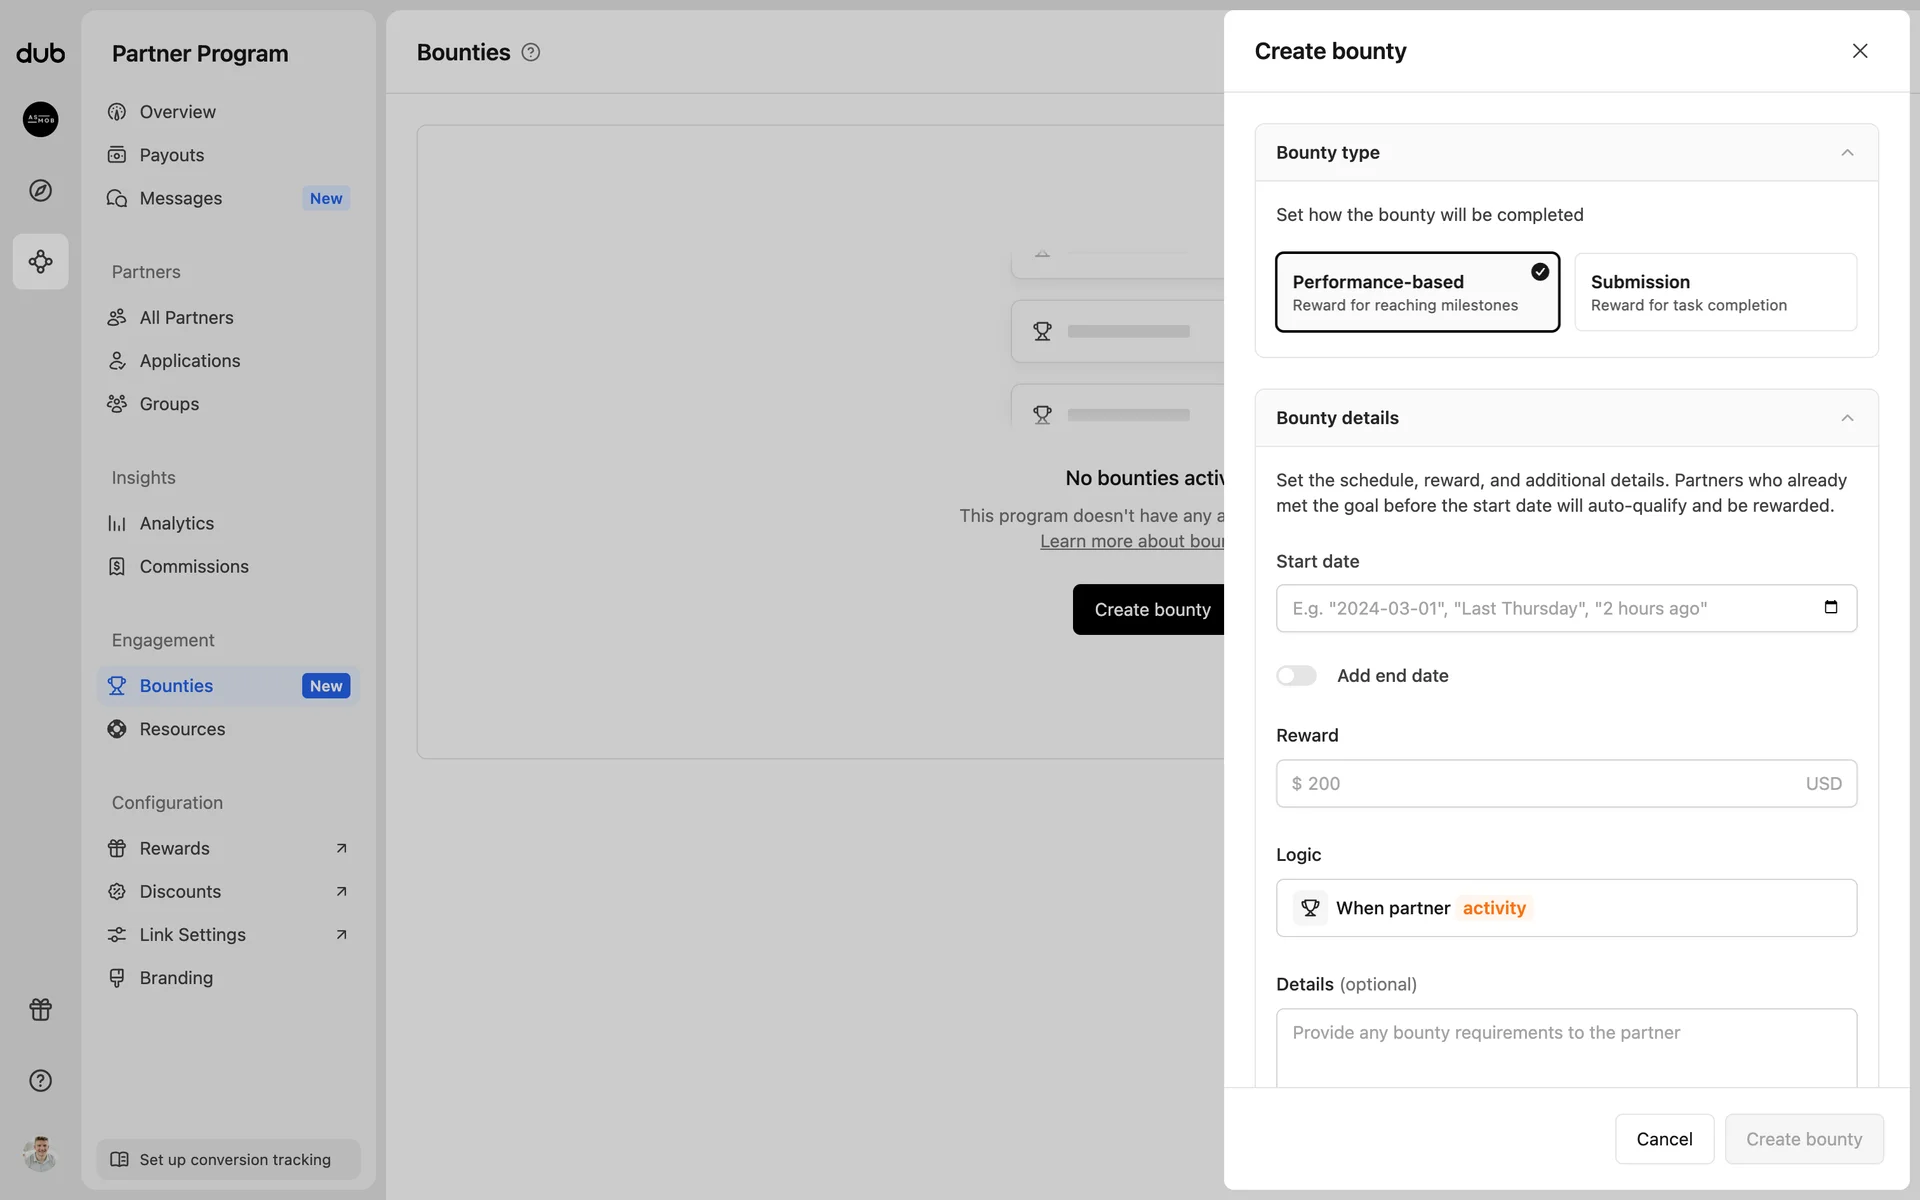The height and width of the screenshot is (1200, 1920).
Task: Click the partner program network icon
Action: coord(40,262)
